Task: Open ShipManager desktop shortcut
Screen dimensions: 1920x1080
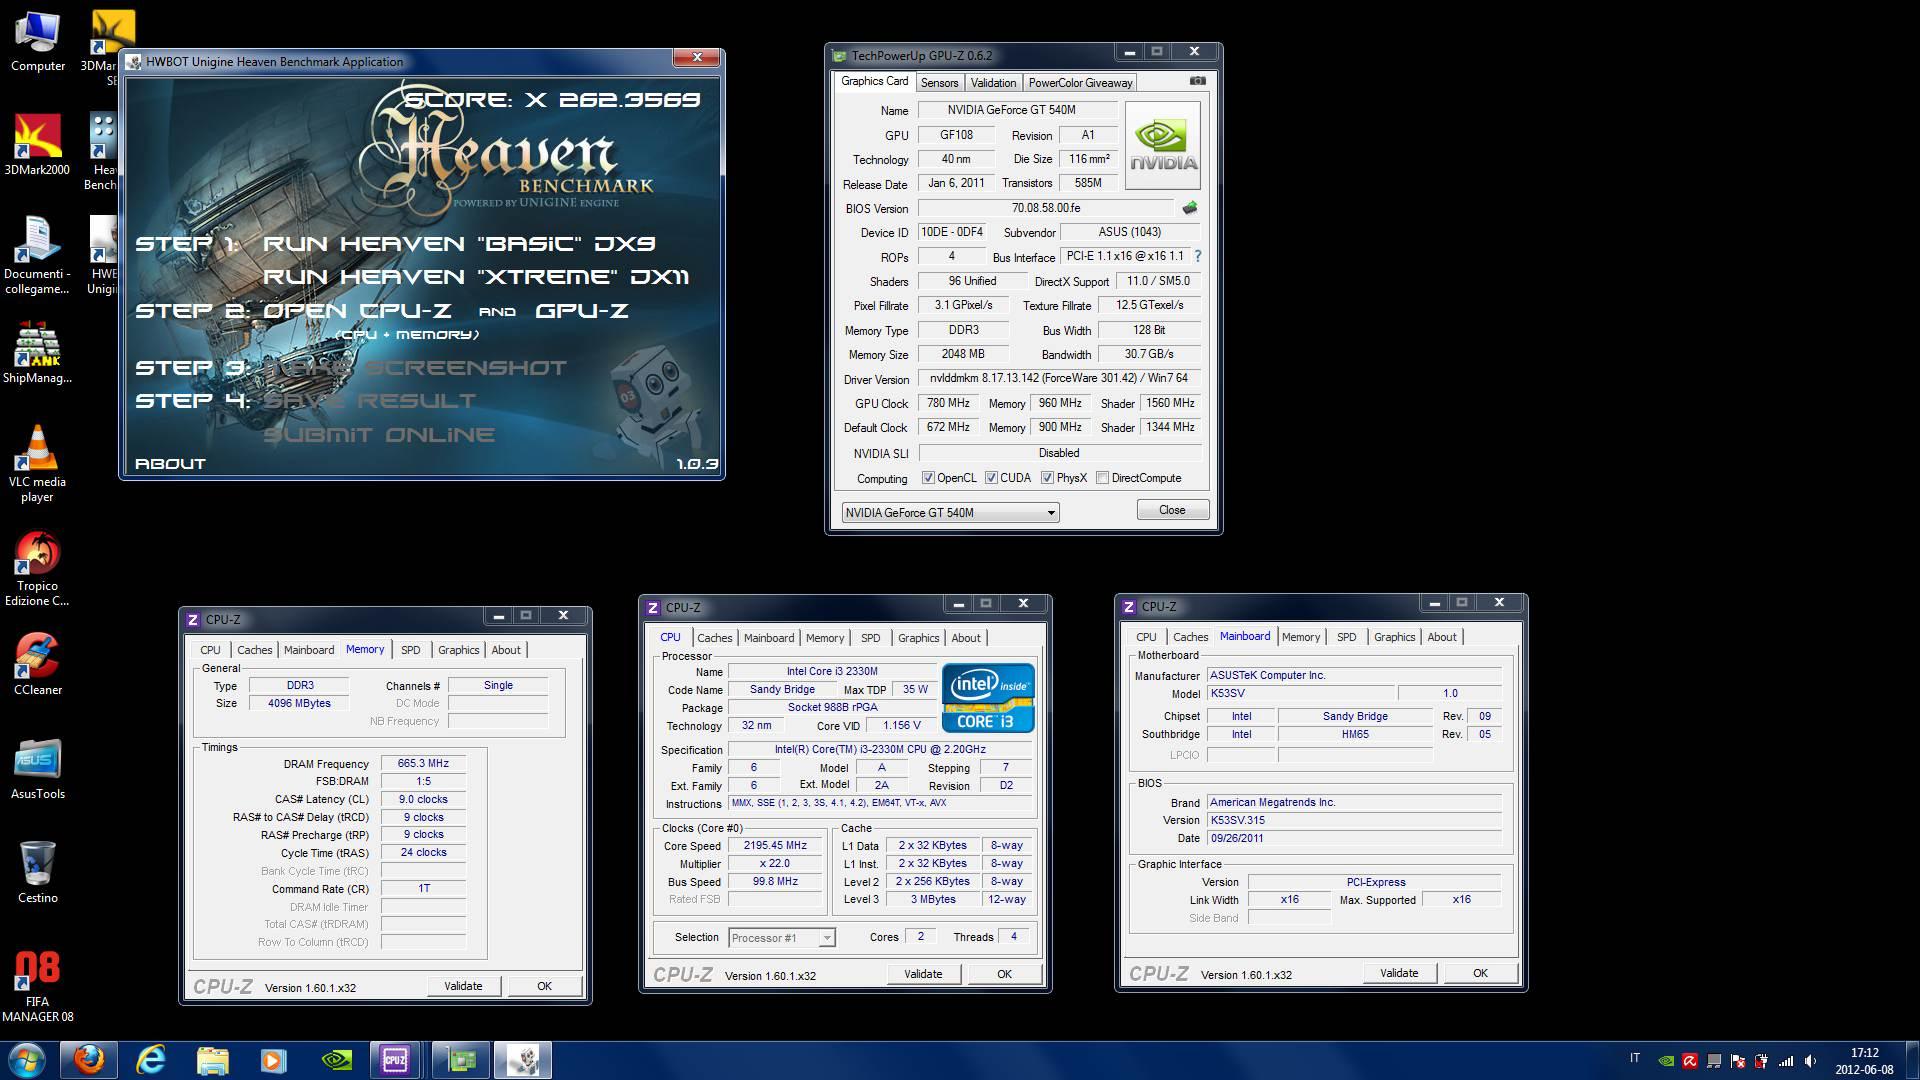Action: 37,353
